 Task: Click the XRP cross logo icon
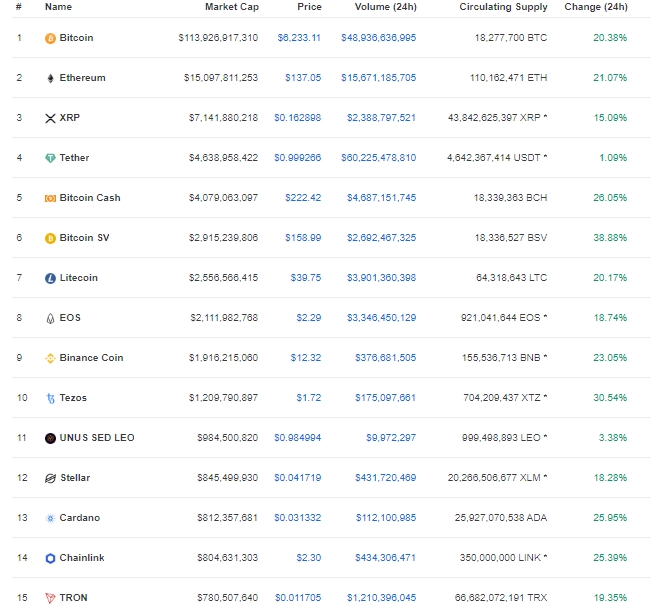[x=50, y=118]
